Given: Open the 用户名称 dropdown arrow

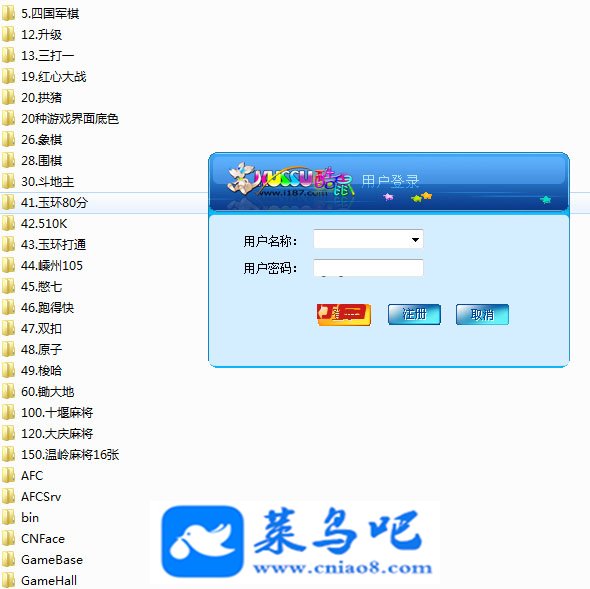Looking at the screenshot, I should 415,239.
